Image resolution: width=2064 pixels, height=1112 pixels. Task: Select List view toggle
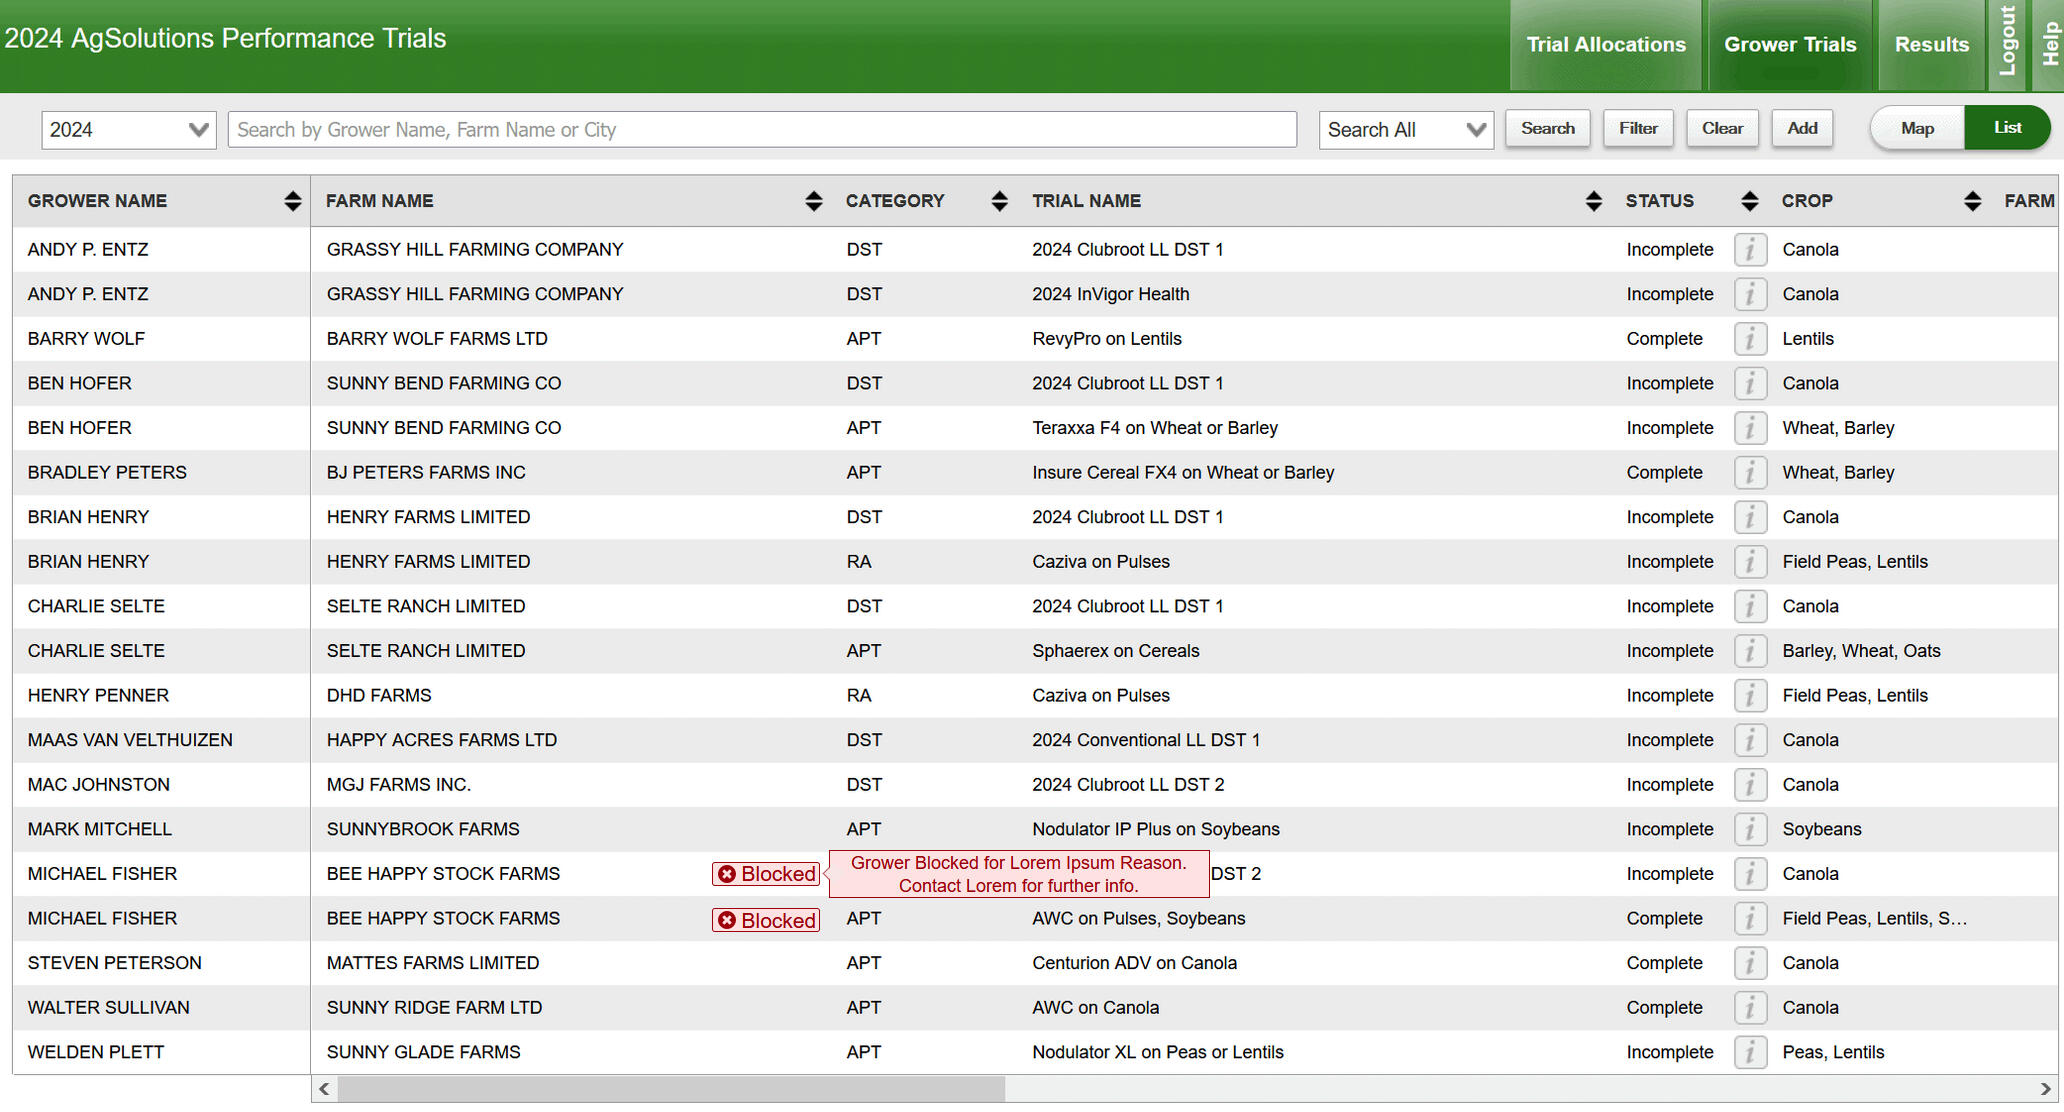click(2006, 128)
